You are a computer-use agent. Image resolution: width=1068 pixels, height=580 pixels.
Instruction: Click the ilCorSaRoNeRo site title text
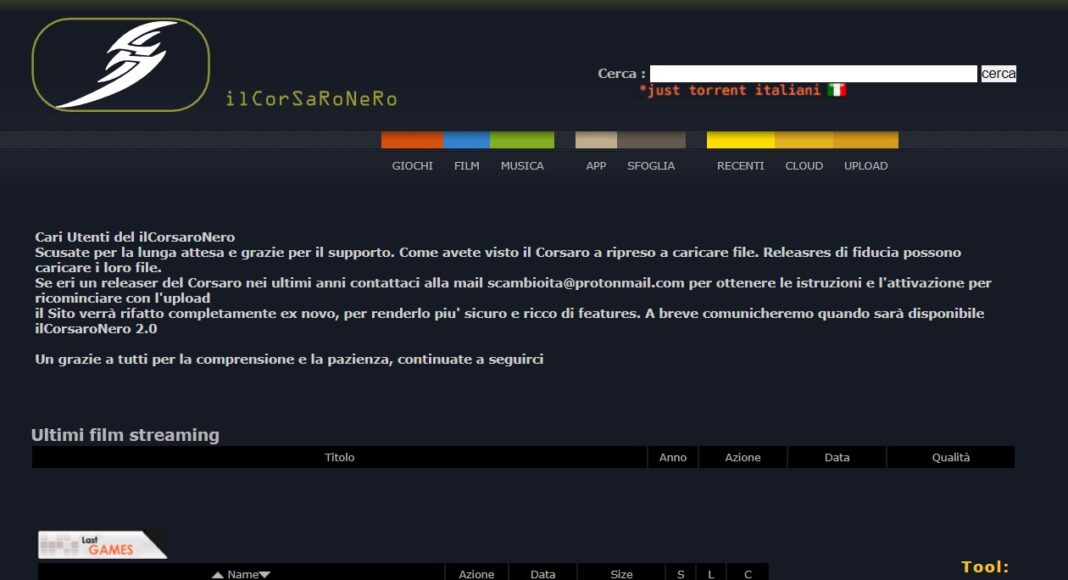click(x=311, y=99)
